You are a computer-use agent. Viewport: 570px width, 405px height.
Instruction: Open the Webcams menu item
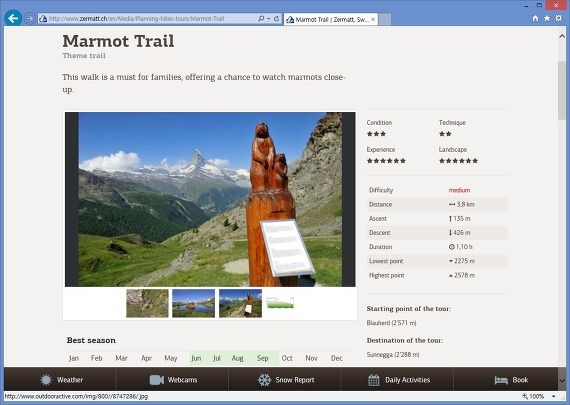[173, 380]
